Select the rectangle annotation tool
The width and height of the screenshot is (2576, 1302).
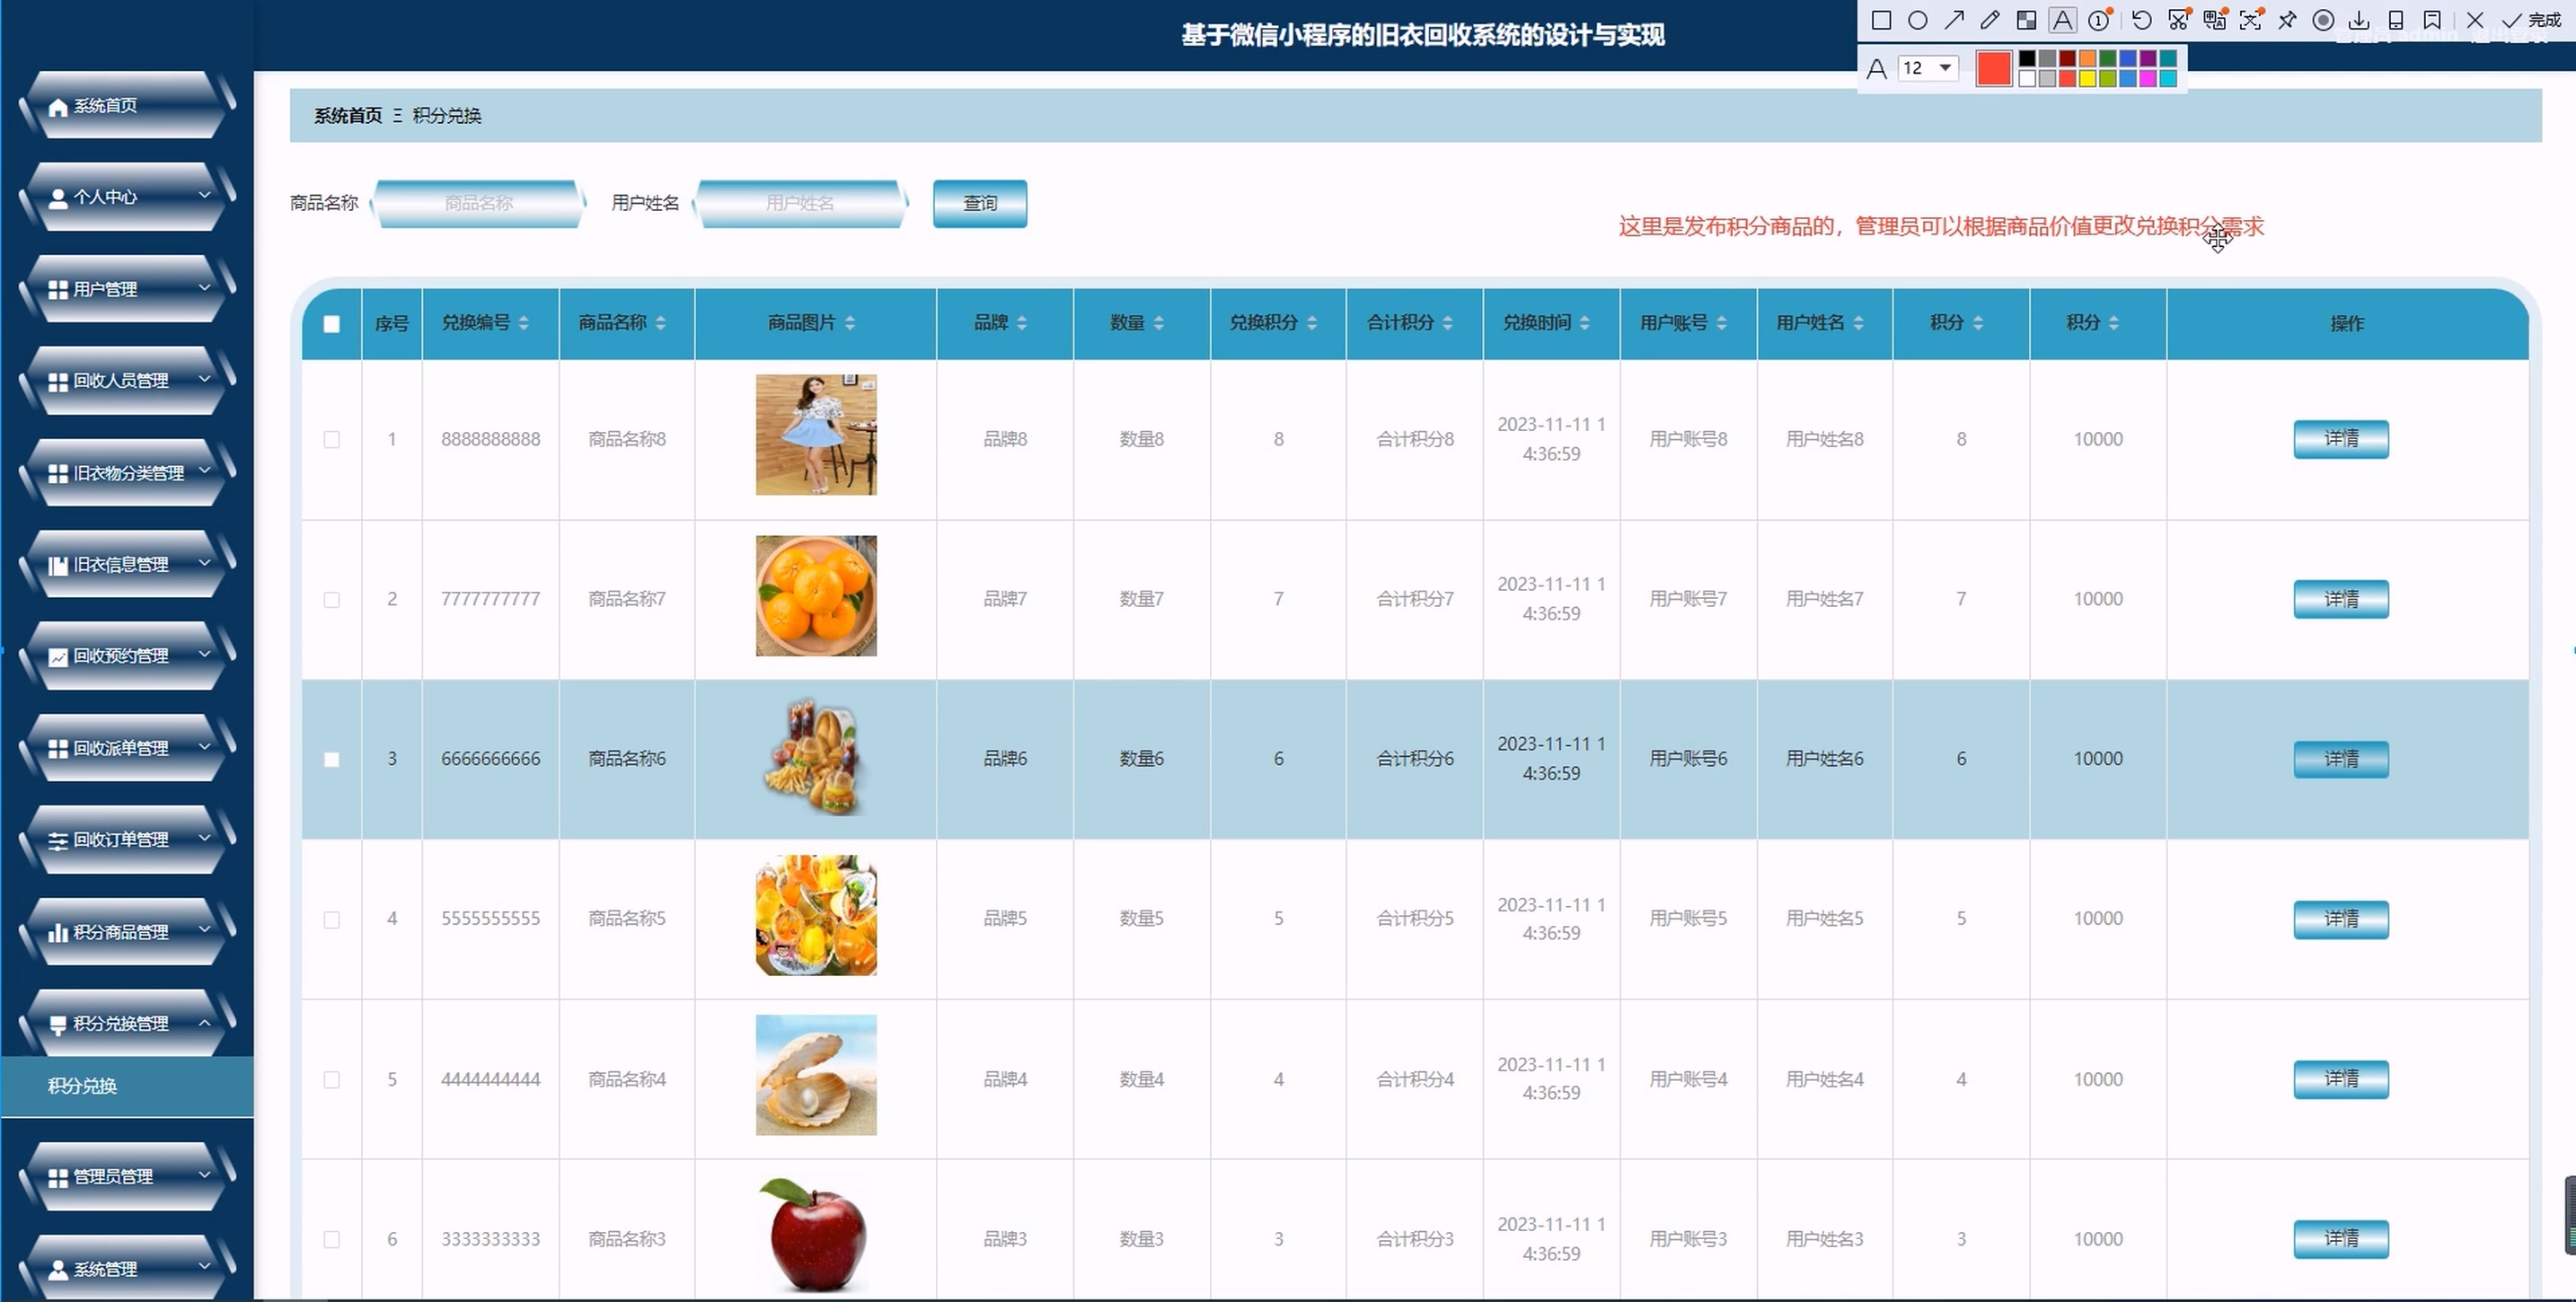[x=1881, y=20]
